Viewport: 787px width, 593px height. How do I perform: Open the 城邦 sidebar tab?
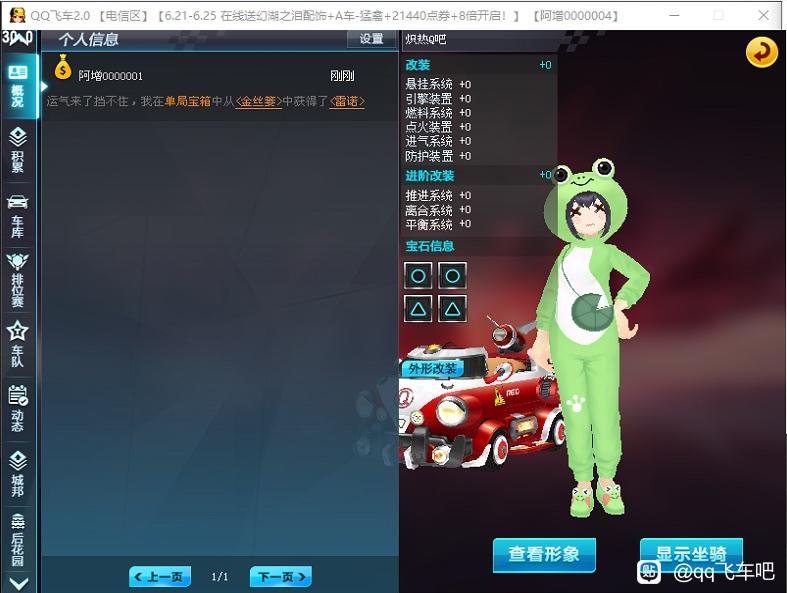18,473
